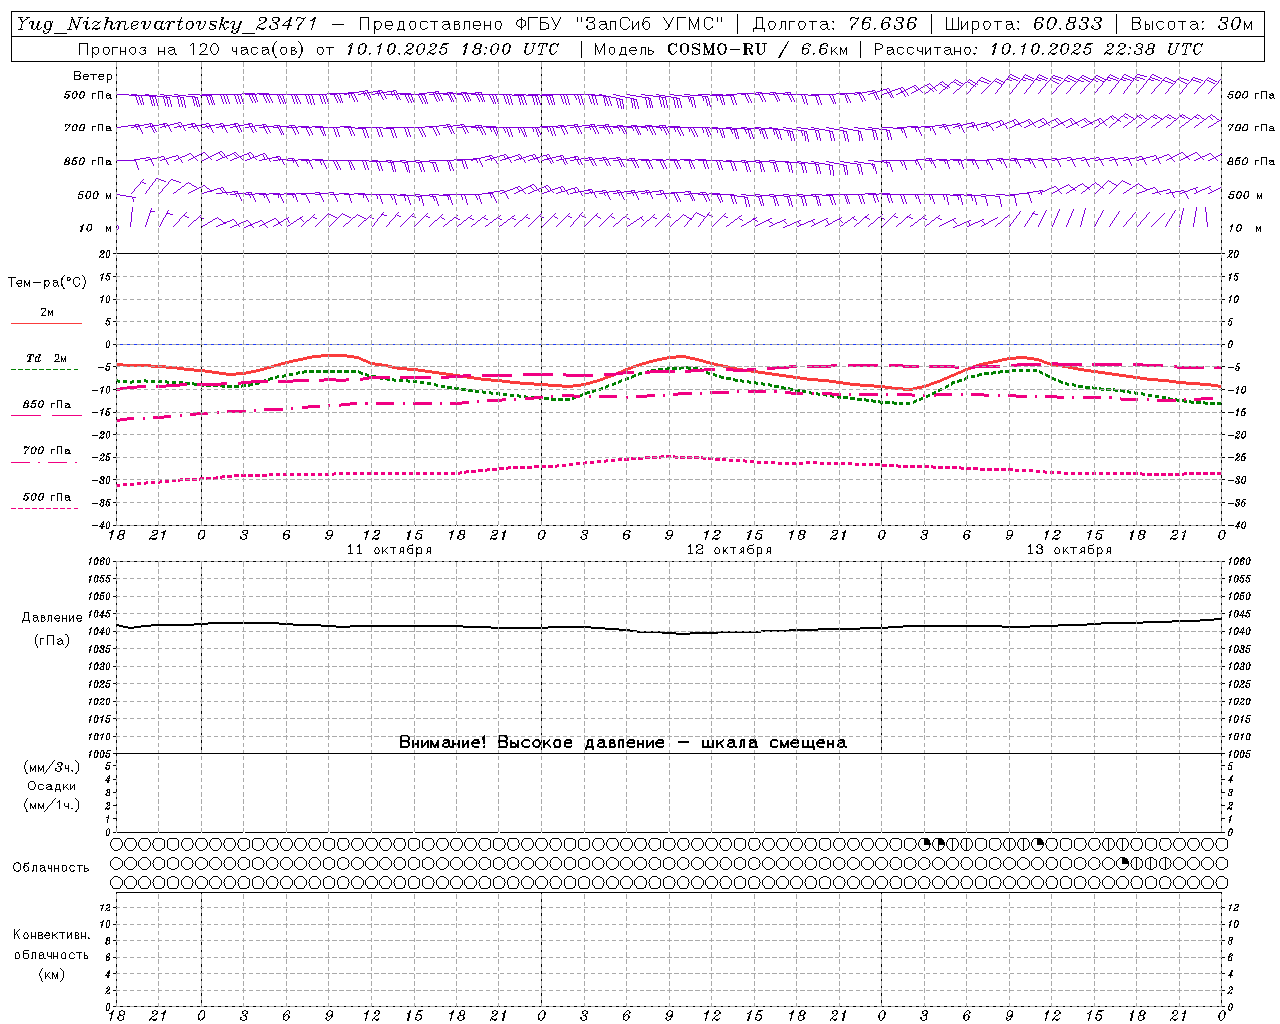Viewport: 1280px width, 1024px height.
Task: Click the dash-dot pink line sample under 700 гПа
Action: pyautogui.click(x=44, y=462)
